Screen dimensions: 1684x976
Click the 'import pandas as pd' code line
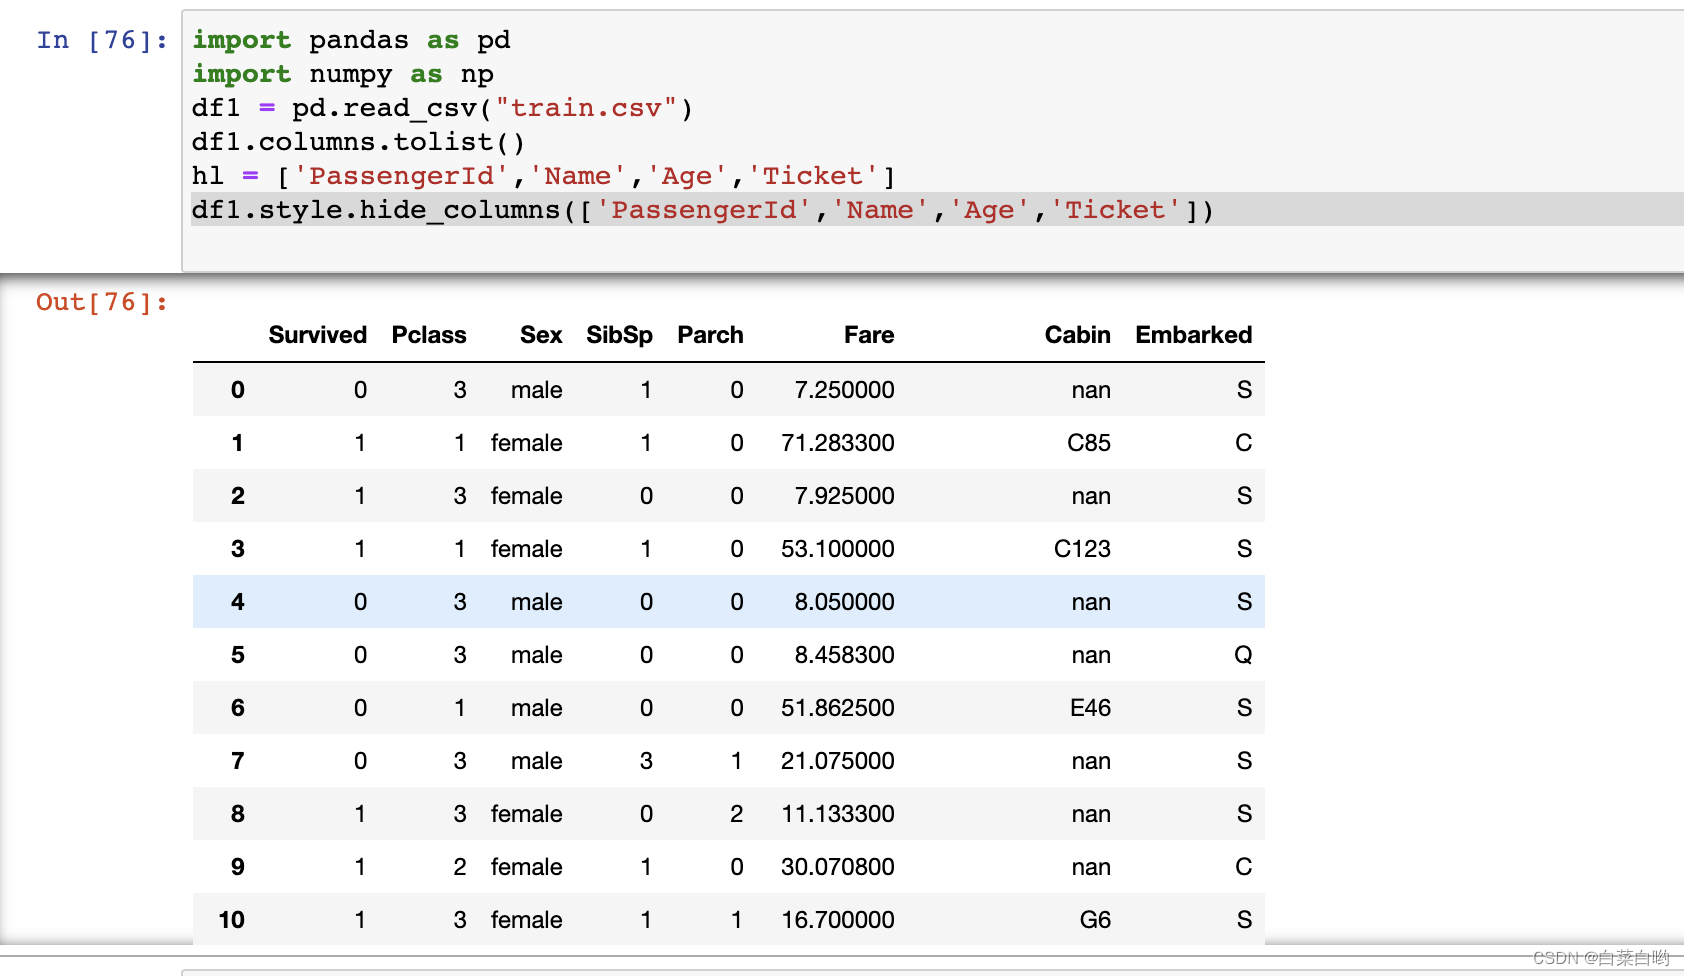point(351,40)
